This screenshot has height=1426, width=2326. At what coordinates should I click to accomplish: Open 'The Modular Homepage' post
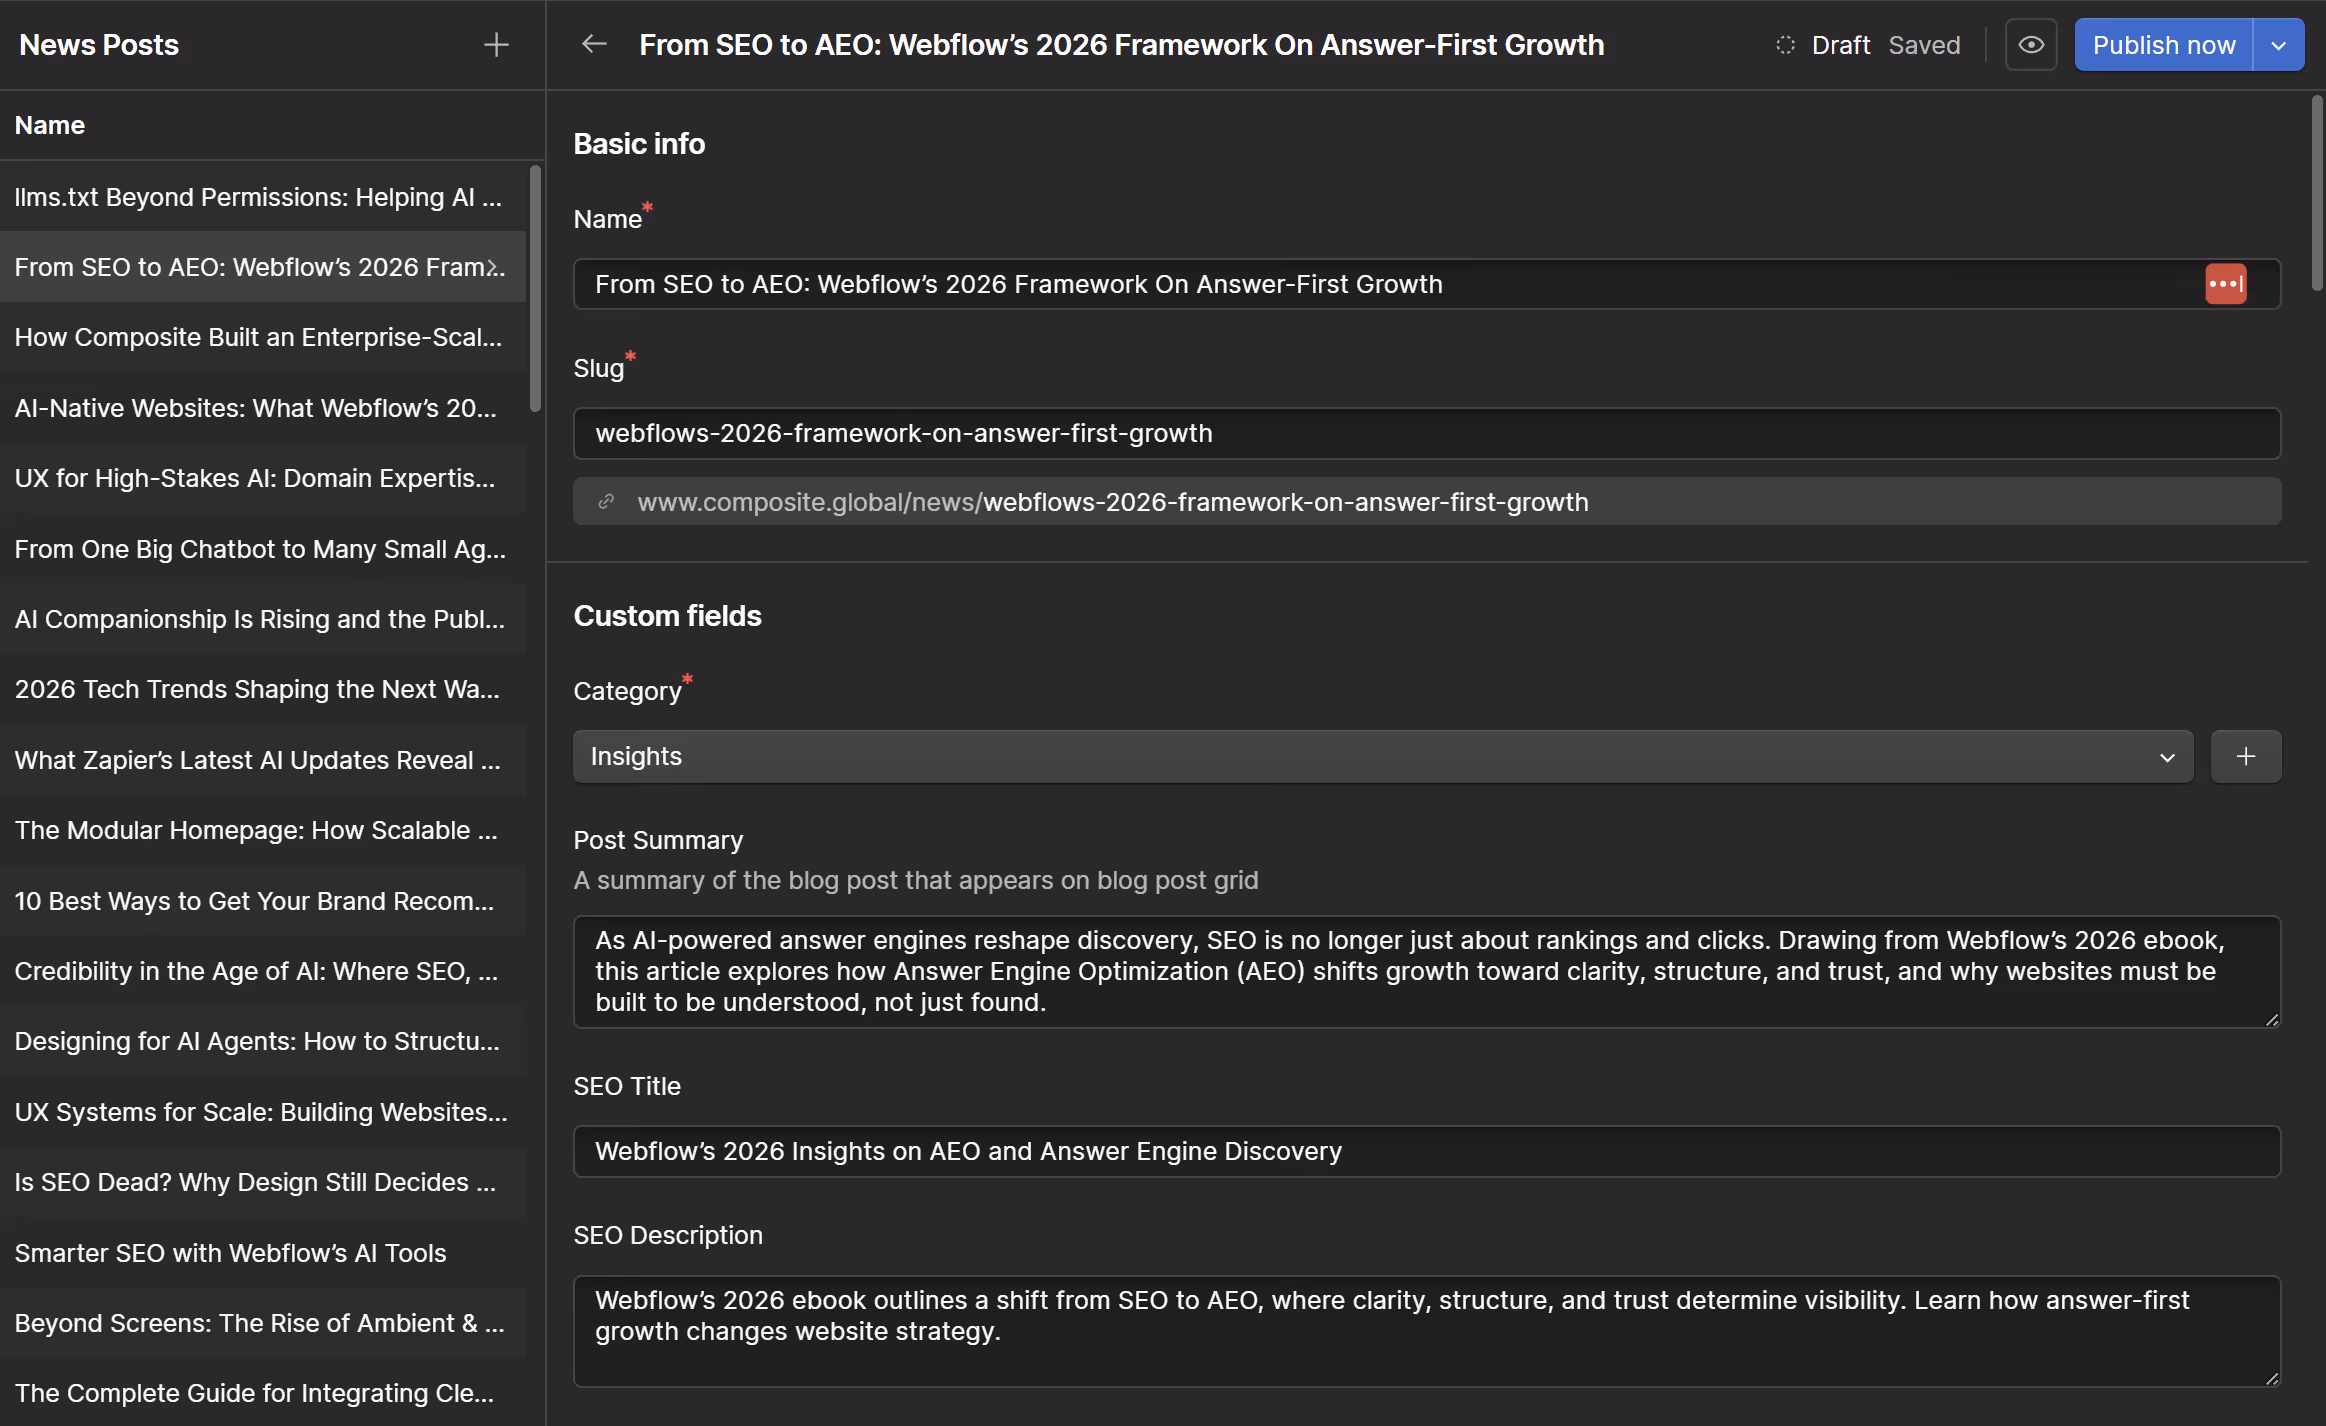pos(263,830)
